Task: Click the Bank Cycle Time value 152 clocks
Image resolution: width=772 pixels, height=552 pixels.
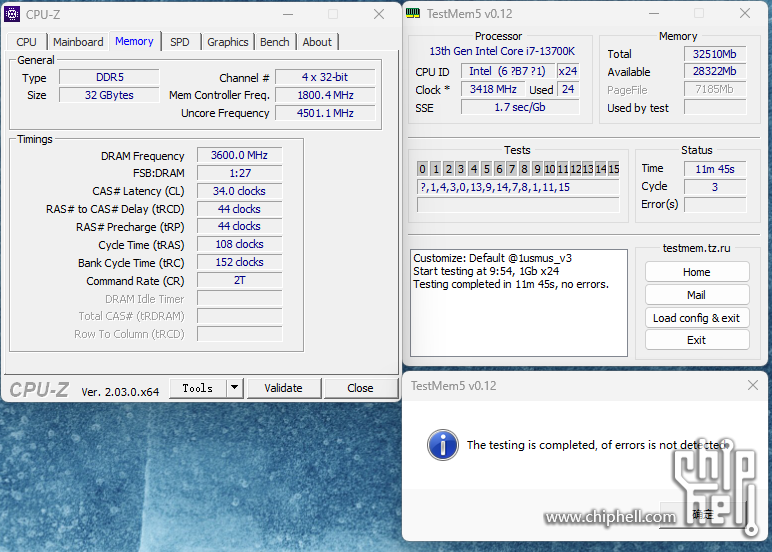Action: pos(239,262)
